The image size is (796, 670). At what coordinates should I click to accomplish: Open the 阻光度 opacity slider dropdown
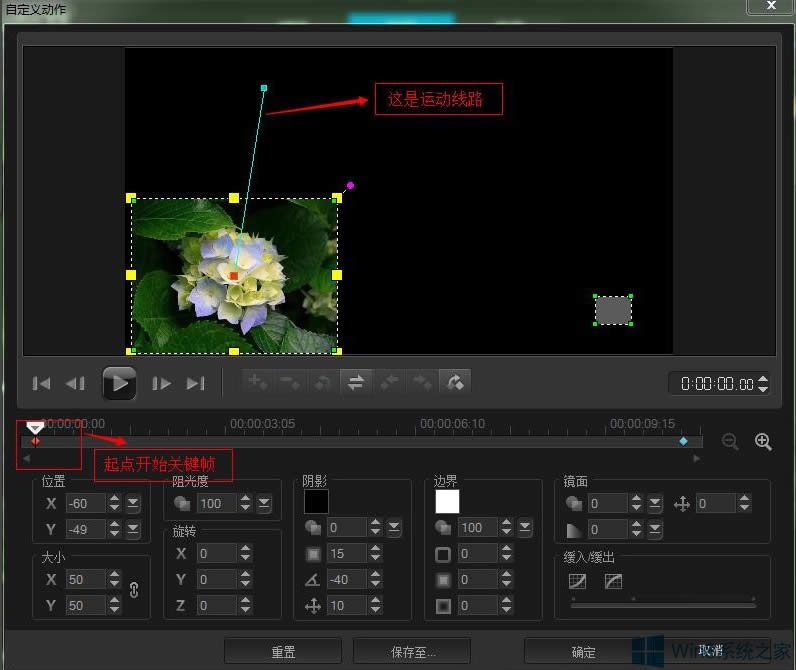click(x=264, y=504)
